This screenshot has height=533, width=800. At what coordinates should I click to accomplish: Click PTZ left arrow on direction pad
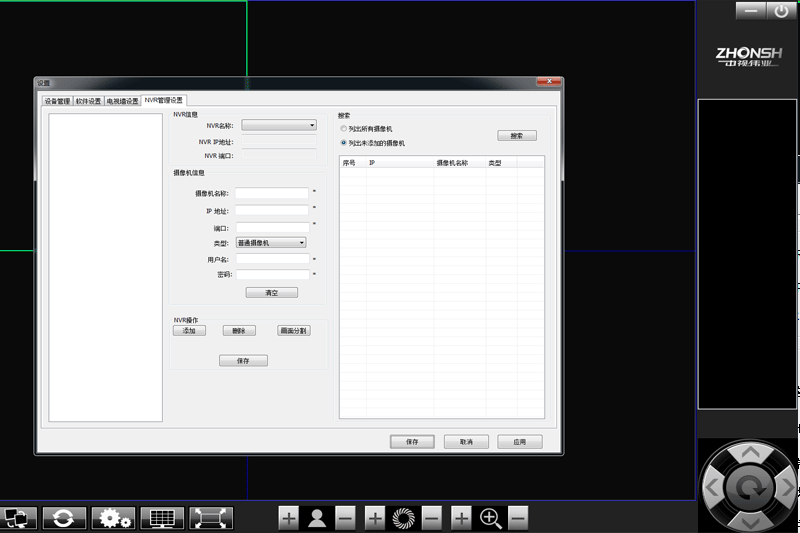[x=712, y=488]
